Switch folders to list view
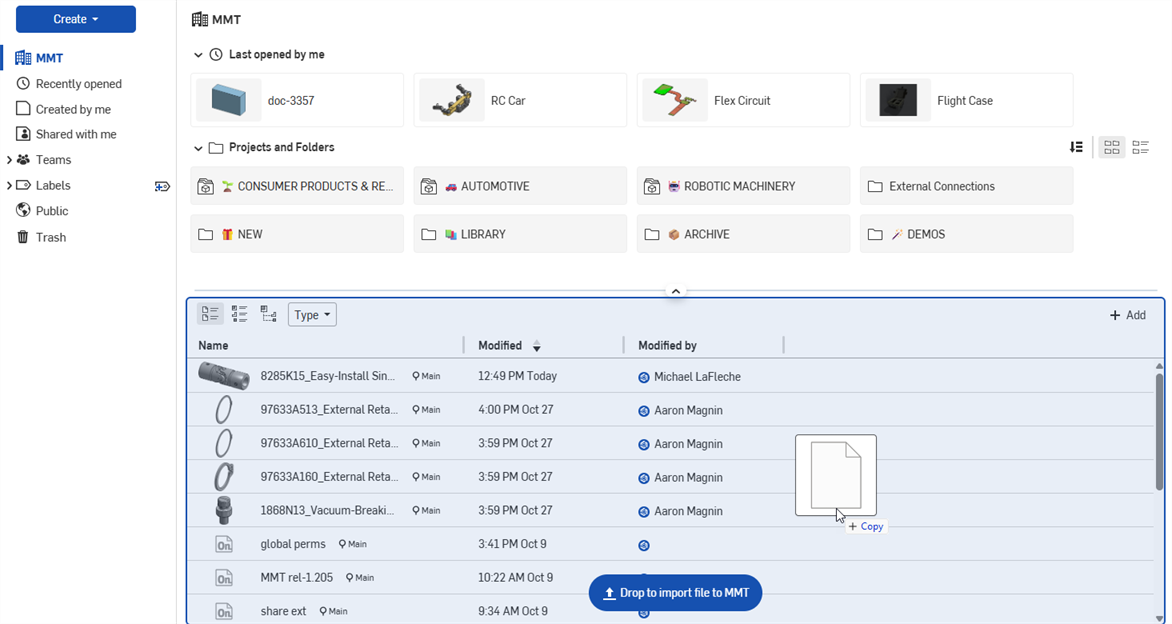The height and width of the screenshot is (624, 1172). click(1140, 147)
